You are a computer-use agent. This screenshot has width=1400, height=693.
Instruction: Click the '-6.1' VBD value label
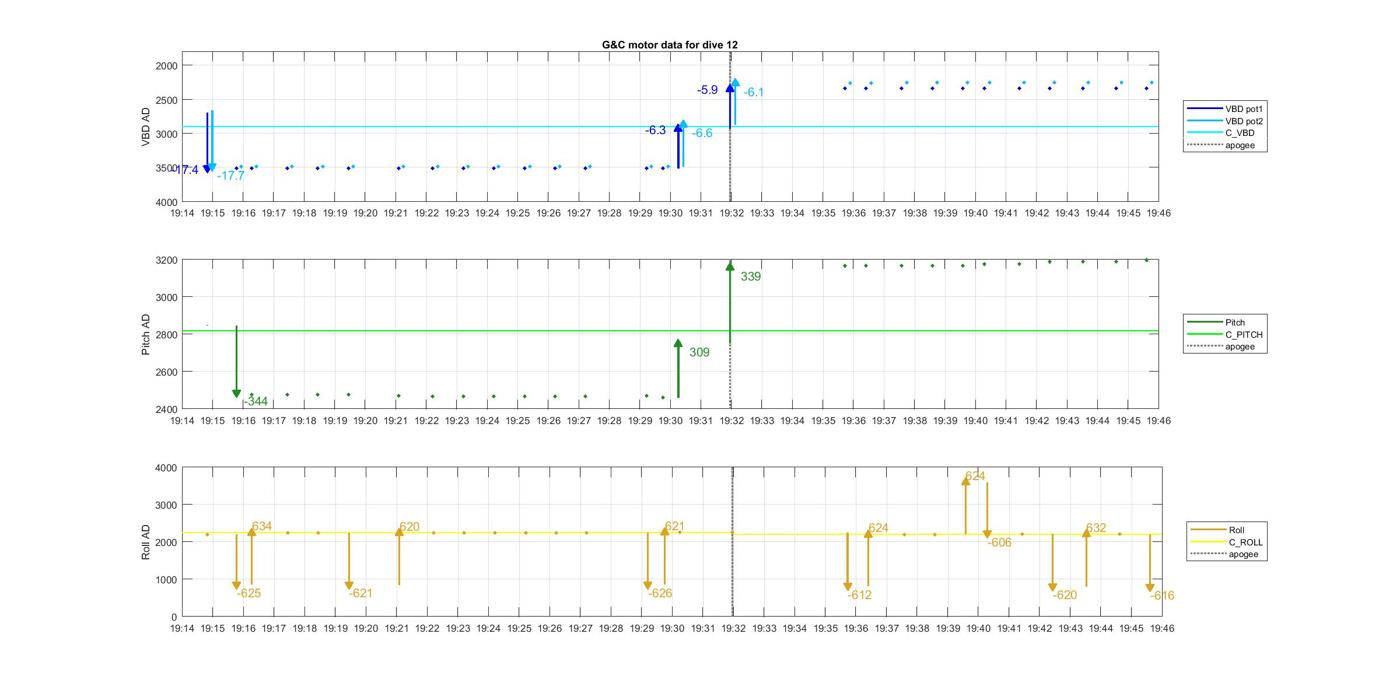tap(754, 93)
